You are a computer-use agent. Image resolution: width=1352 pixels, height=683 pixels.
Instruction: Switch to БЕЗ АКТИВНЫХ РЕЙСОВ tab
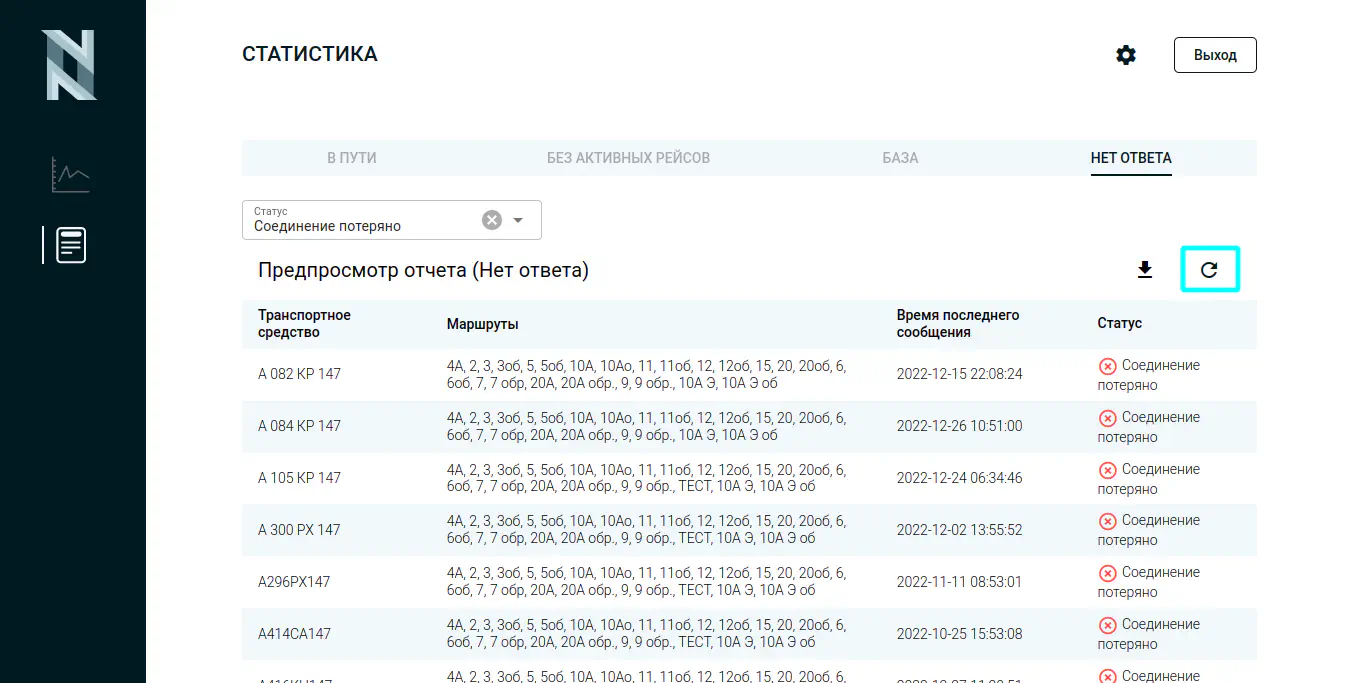click(628, 158)
